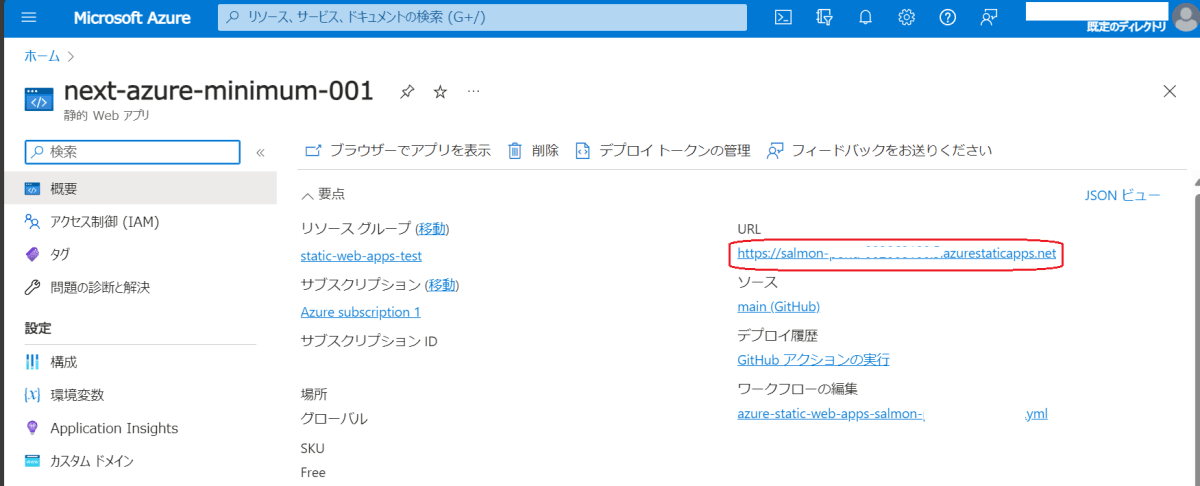Screen dimensions: 1200x486
Task: Select the サブスクリプション ID label text
Action: (x=369, y=341)
